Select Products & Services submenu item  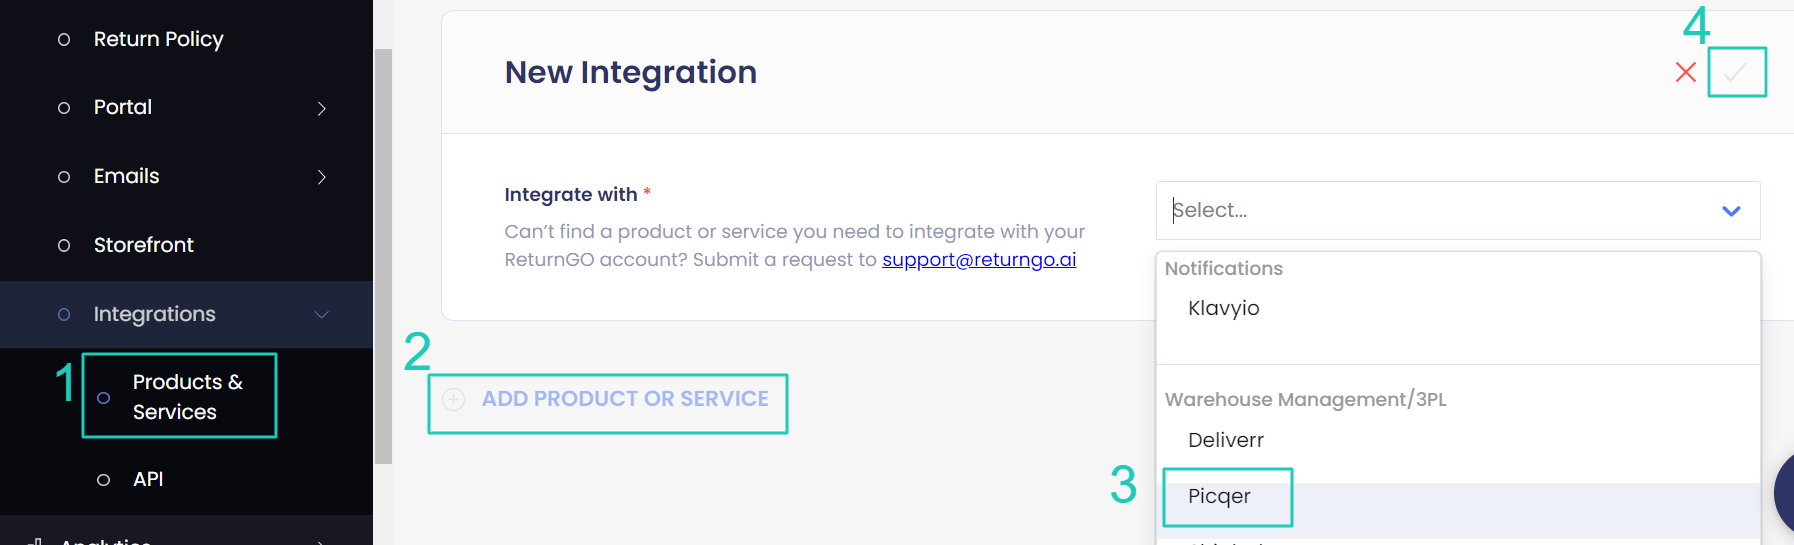187,397
